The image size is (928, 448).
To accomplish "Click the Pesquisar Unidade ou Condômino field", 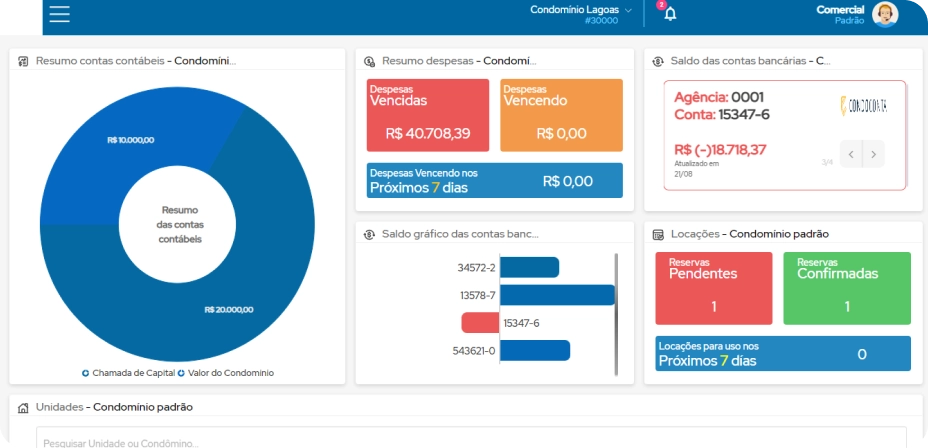I will pyautogui.click(x=470, y=441).
